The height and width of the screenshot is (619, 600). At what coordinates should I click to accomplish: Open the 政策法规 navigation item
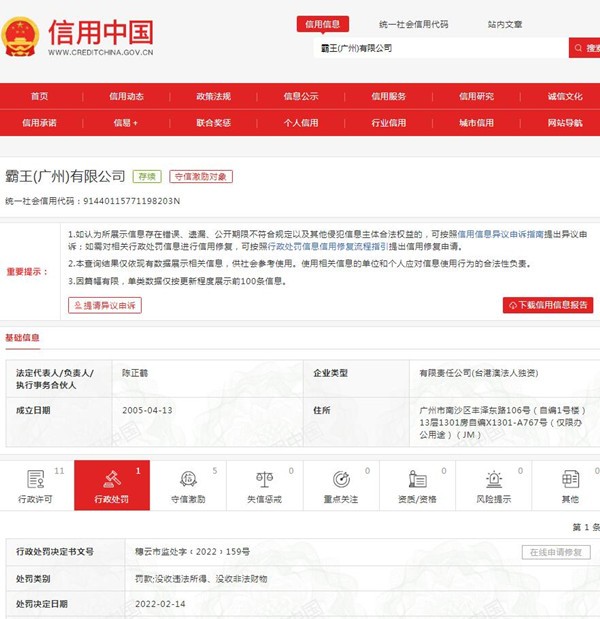pyautogui.click(x=214, y=96)
